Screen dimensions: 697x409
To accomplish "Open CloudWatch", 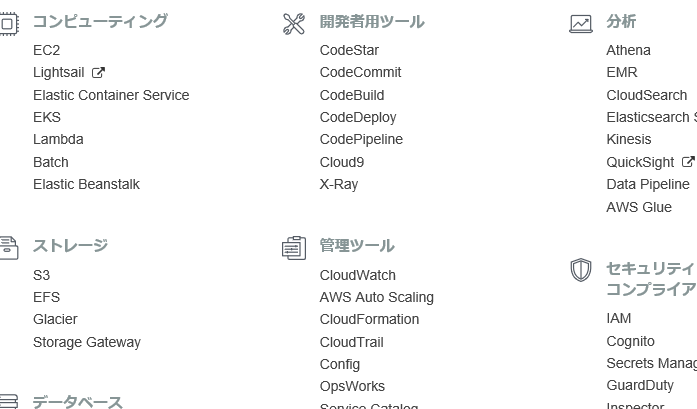I will (358, 275).
